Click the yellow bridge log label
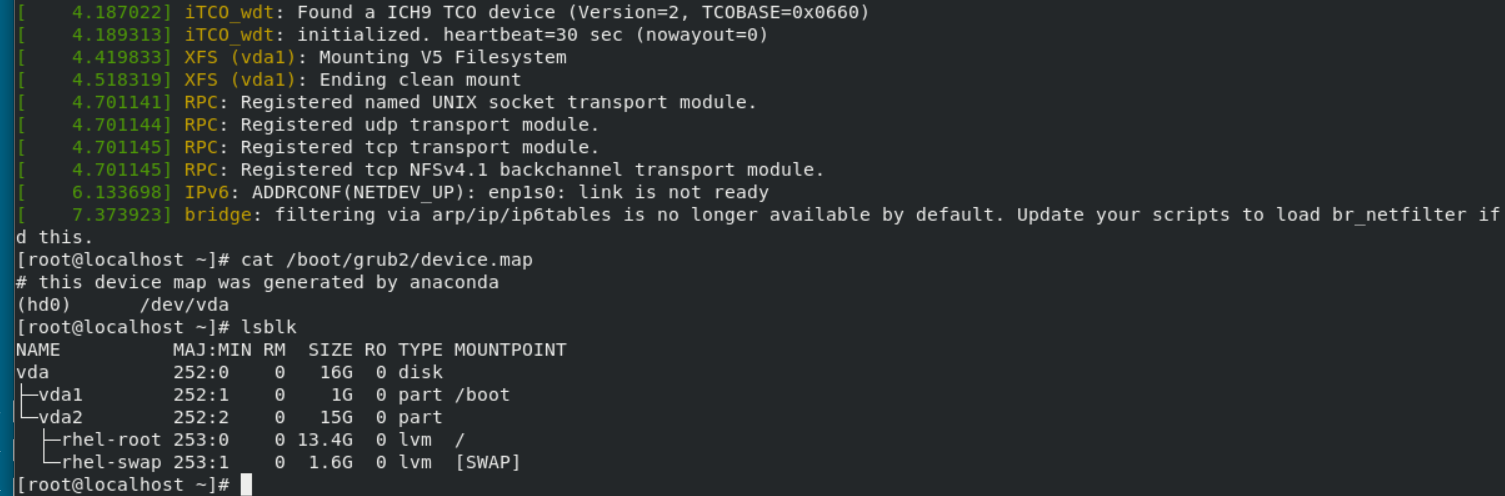1505x496 pixels. click(x=212, y=215)
